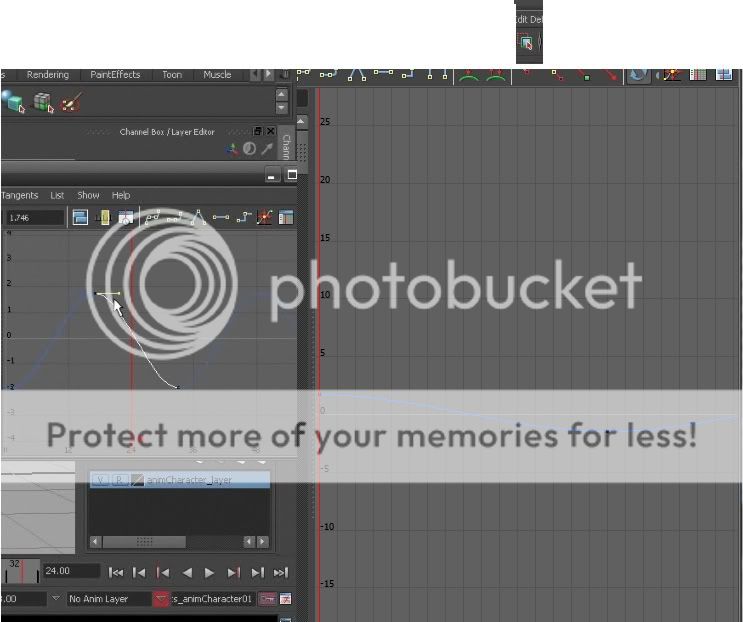
Task: Click the auto key toggle button
Action: [x=267, y=599]
